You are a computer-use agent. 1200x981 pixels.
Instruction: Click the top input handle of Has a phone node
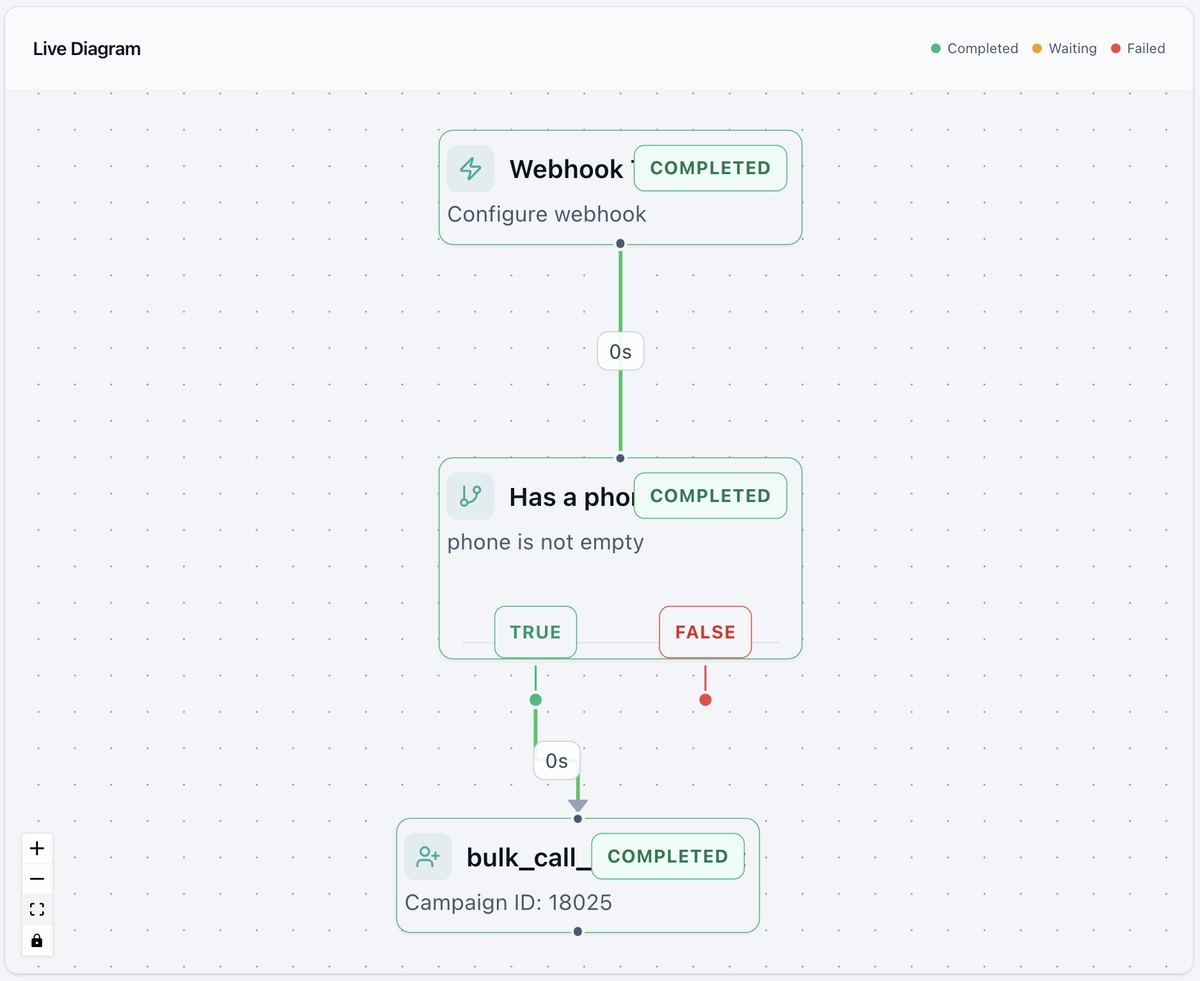(620, 458)
